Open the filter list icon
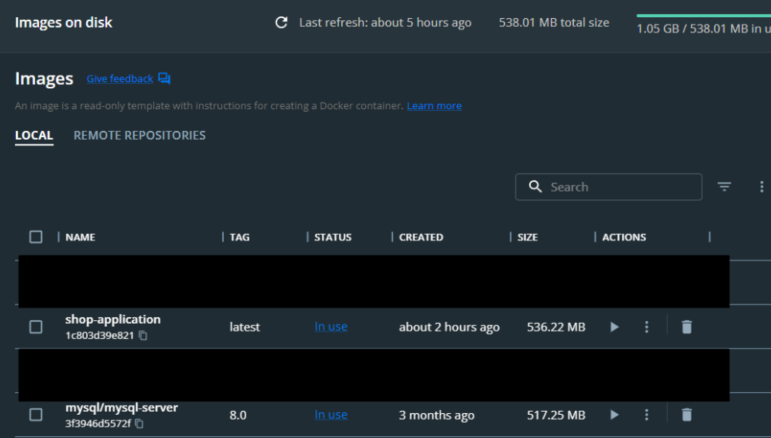The height and width of the screenshot is (438, 771). point(724,187)
